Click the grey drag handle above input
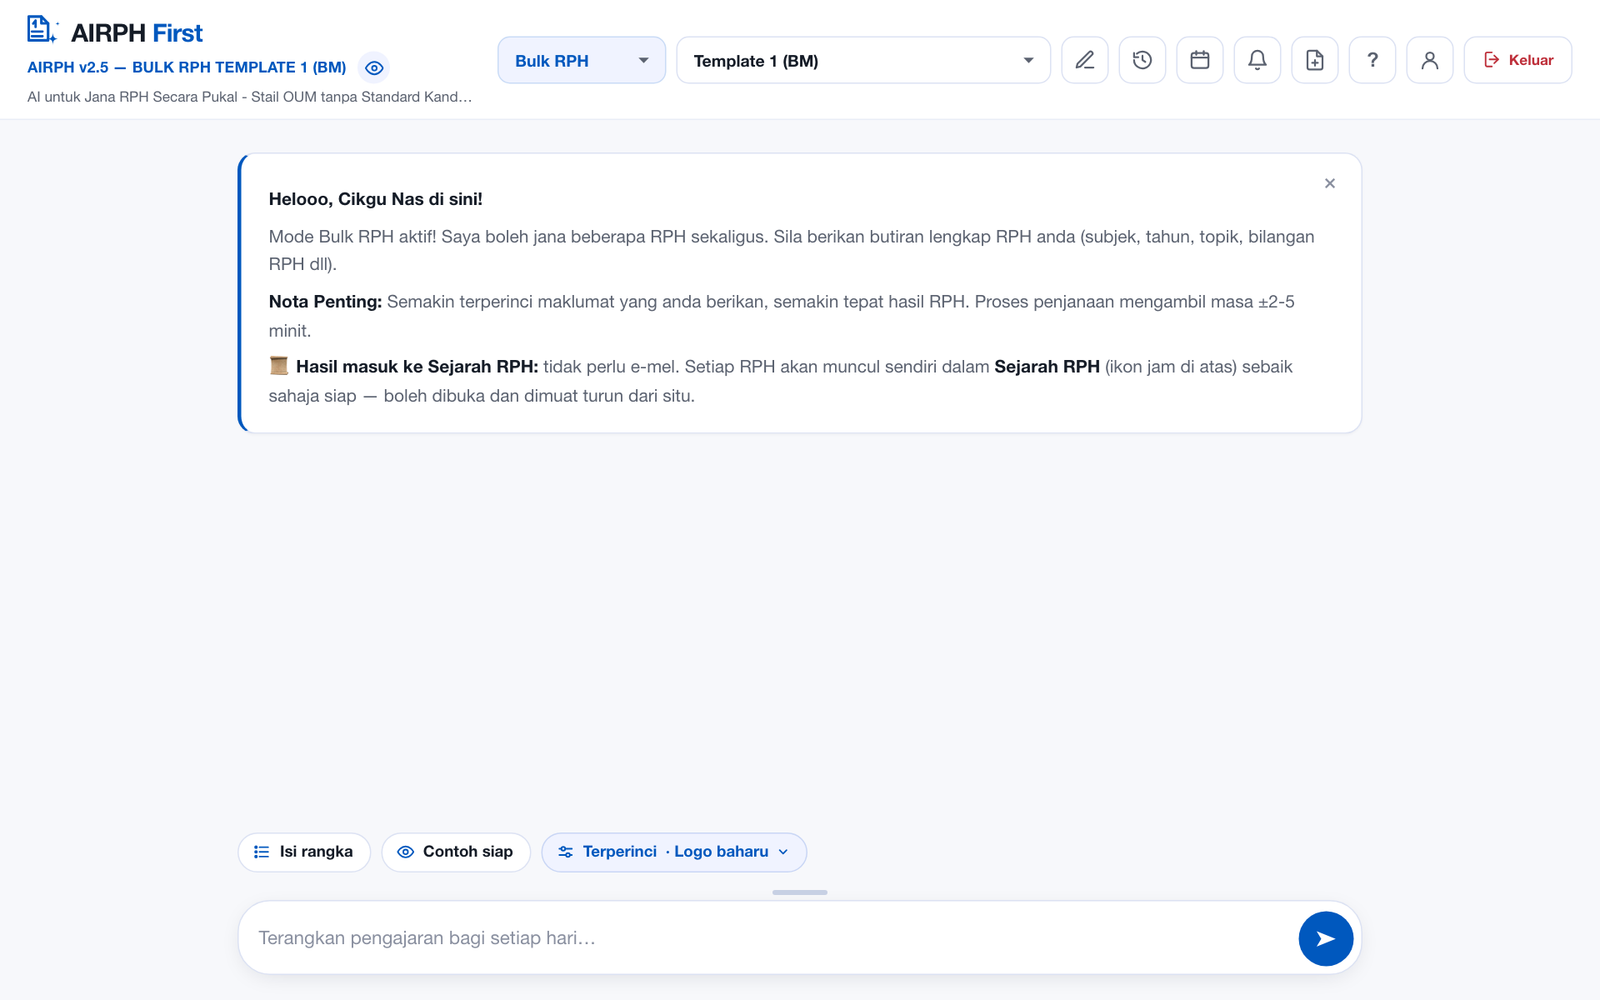This screenshot has height=1000, width=1600. point(800,892)
